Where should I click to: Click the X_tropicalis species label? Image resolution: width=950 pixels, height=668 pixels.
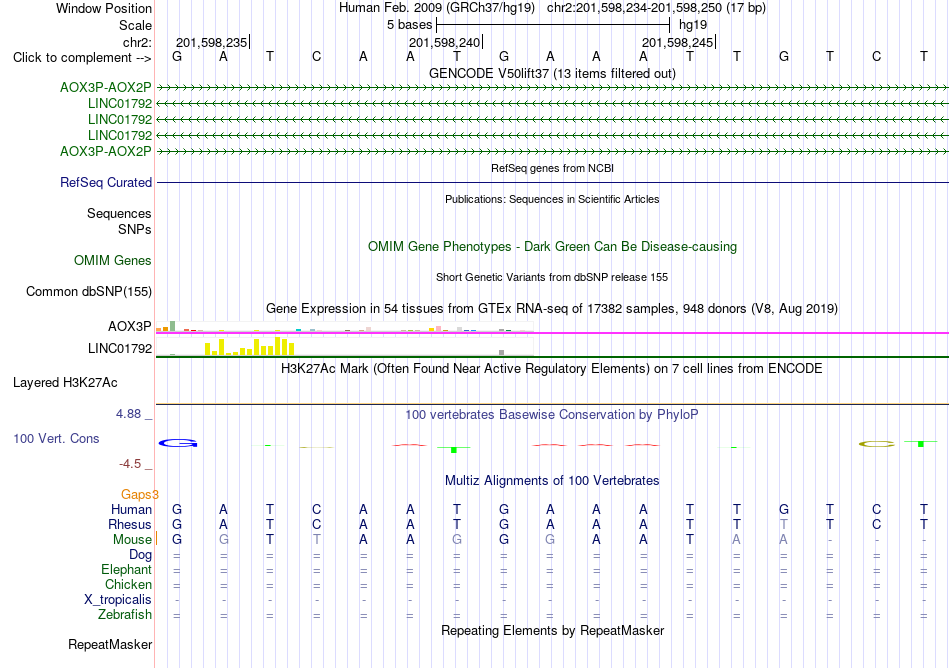[118, 600]
